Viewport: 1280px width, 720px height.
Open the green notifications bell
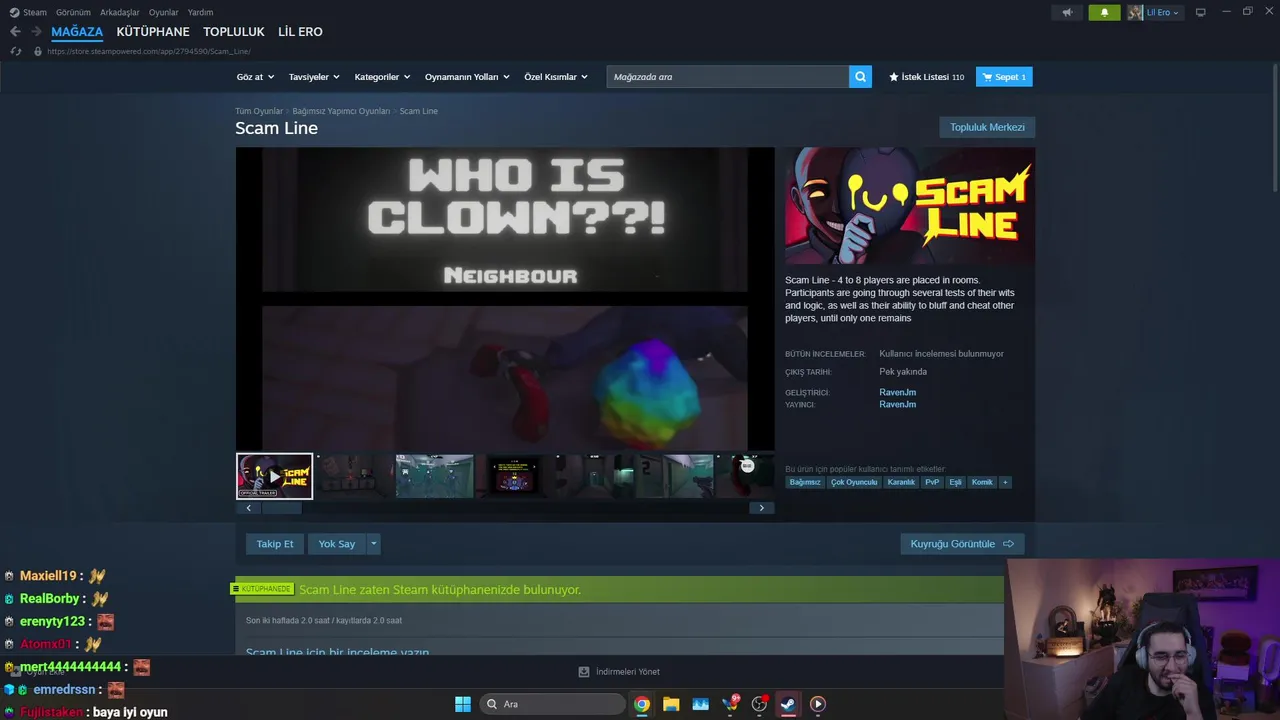[1104, 12]
